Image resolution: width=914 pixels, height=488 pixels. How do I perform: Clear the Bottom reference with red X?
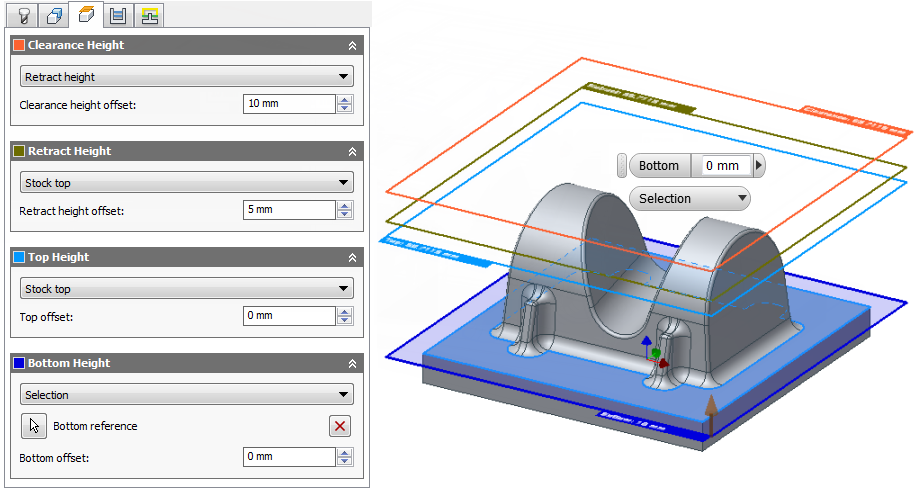click(340, 426)
